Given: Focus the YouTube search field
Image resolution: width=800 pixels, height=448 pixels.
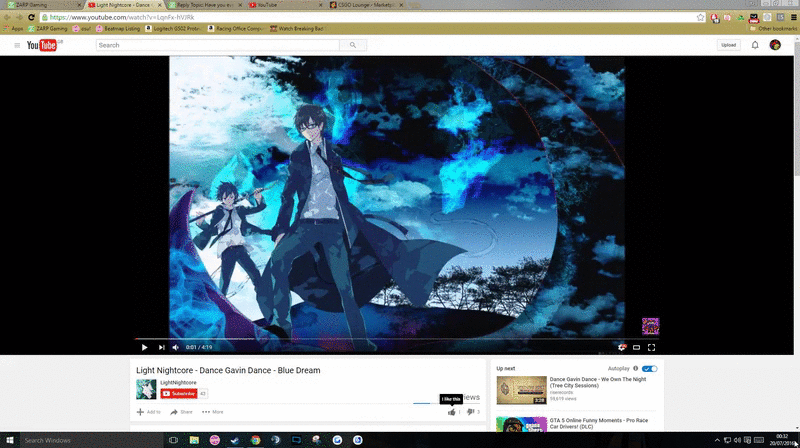Looking at the screenshot, I should [218, 45].
